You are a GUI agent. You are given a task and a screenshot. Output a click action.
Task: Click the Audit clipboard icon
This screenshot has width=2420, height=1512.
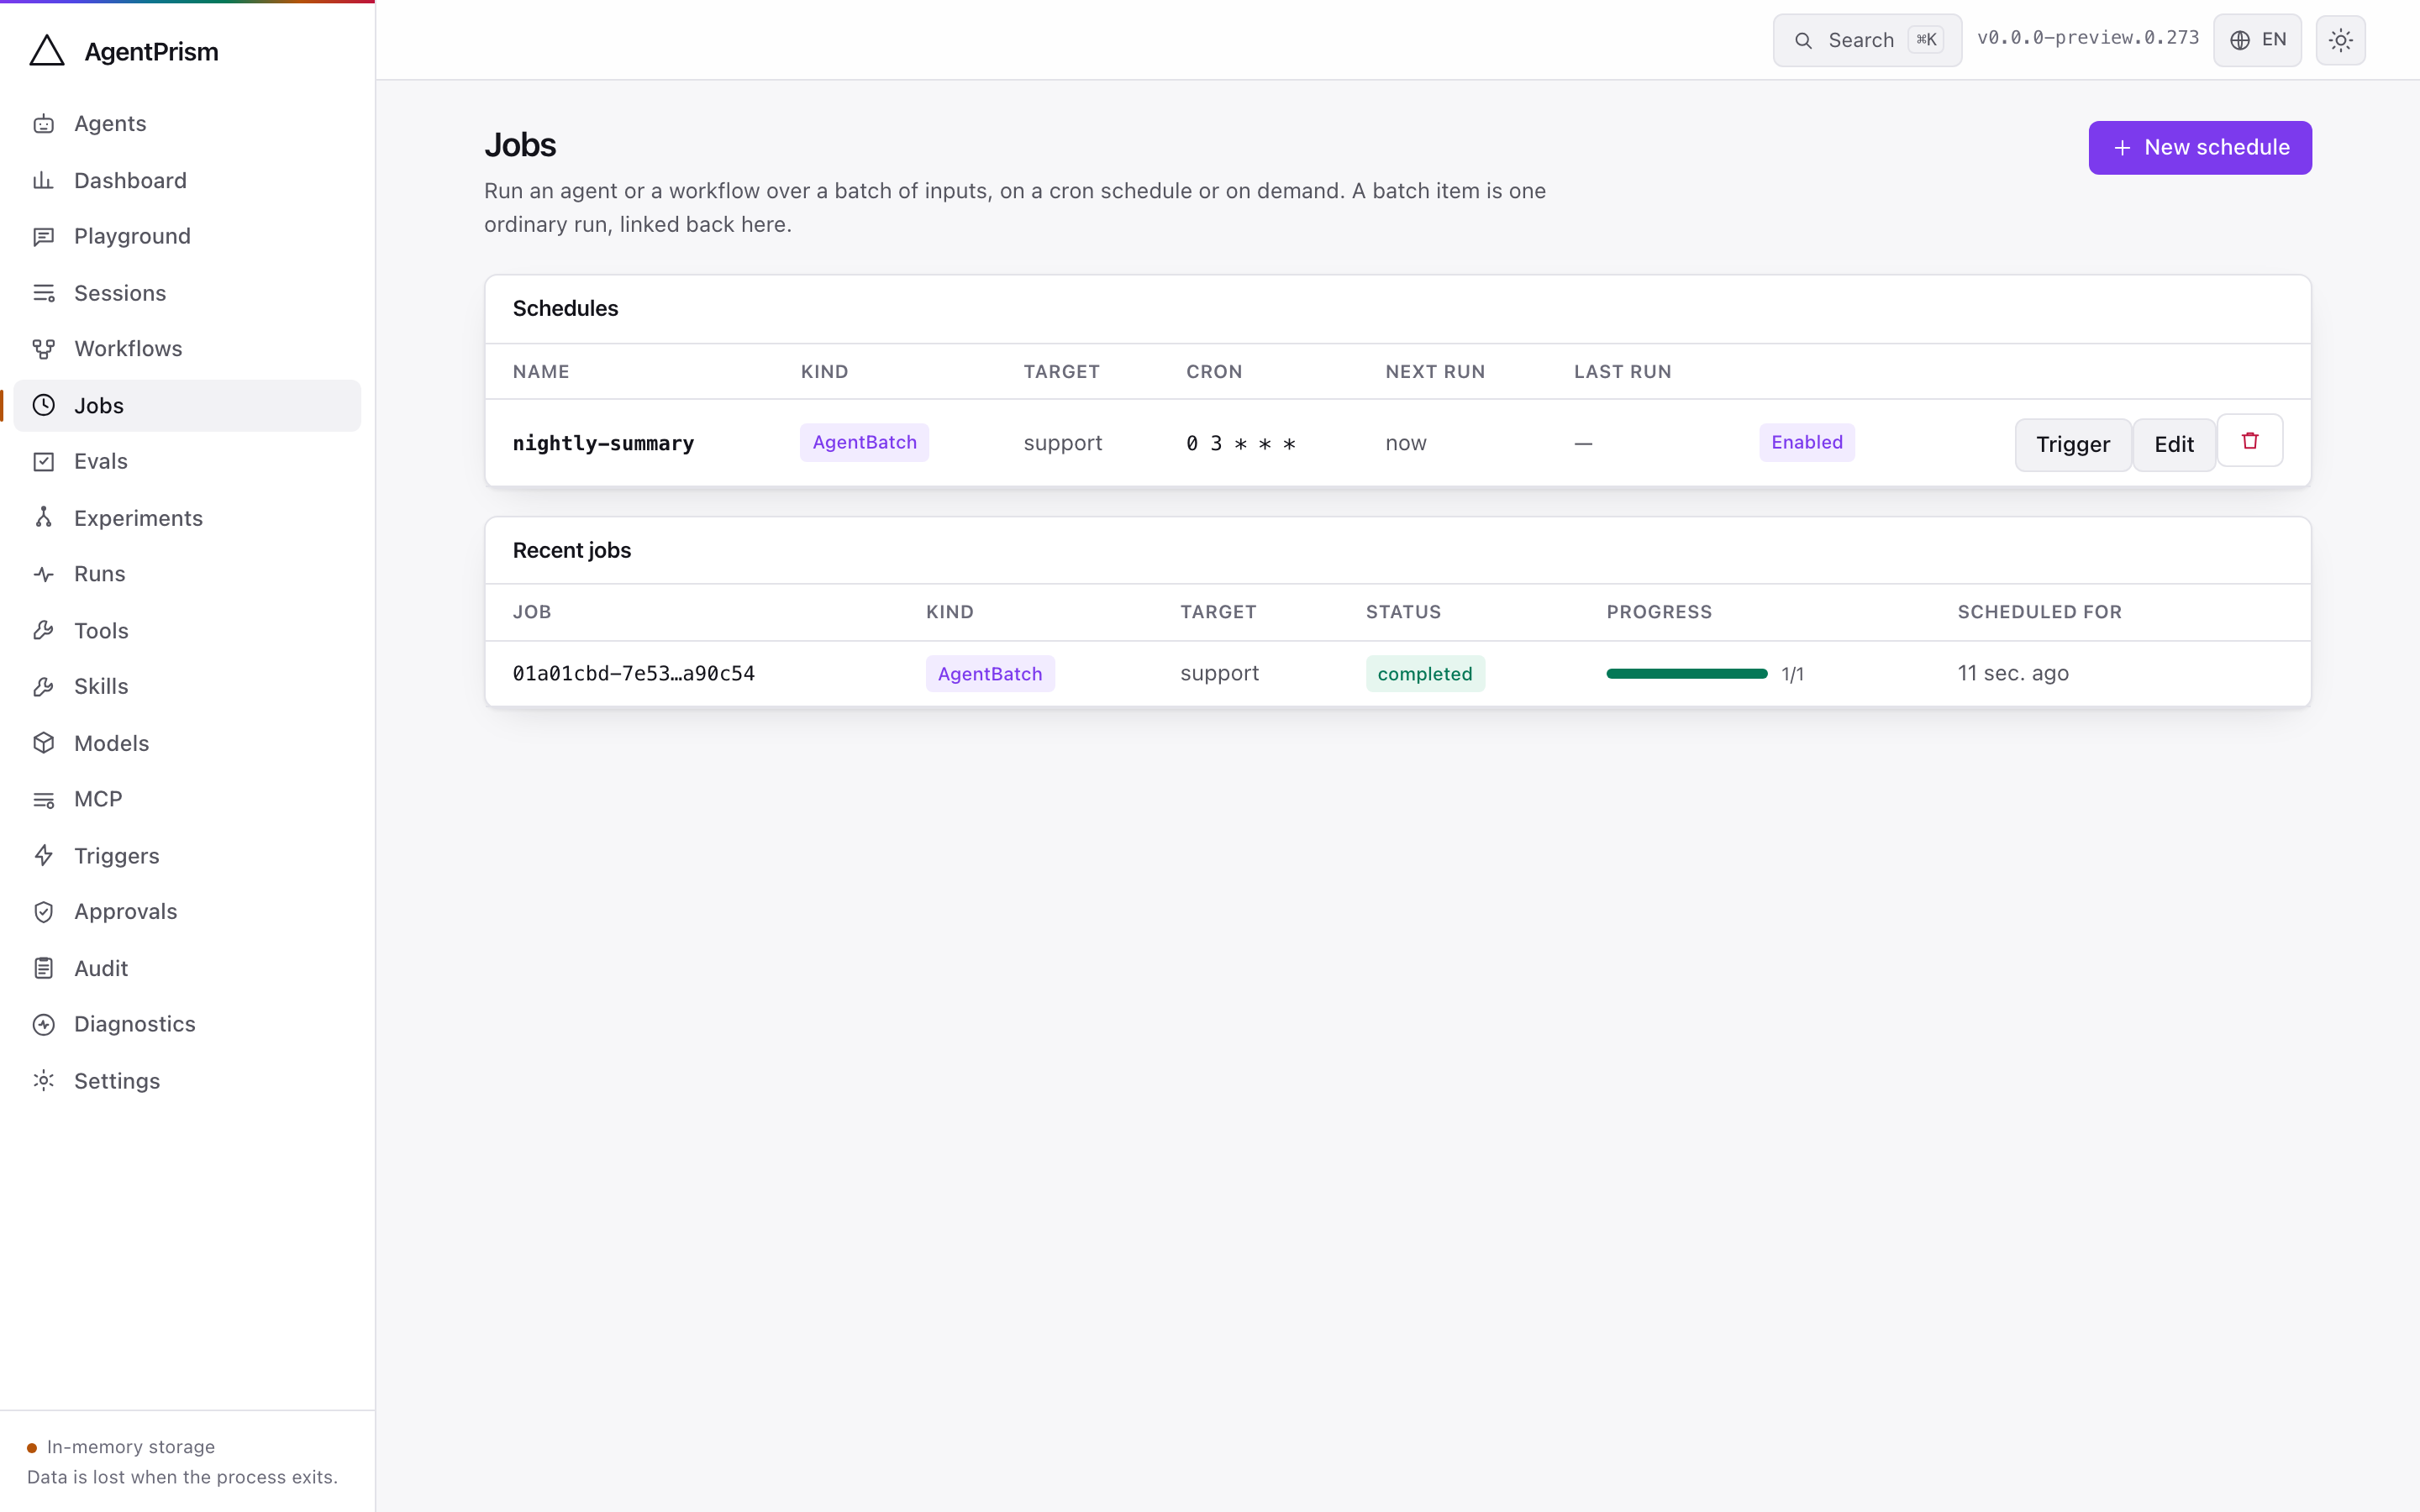pos(43,968)
